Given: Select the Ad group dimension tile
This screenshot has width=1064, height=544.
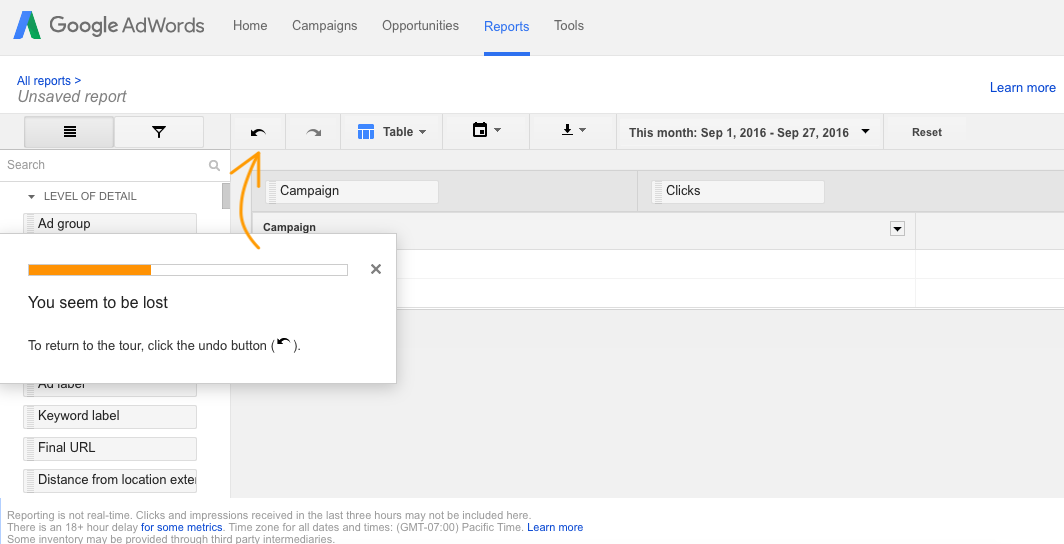Looking at the screenshot, I should pyautogui.click(x=110, y=223).
